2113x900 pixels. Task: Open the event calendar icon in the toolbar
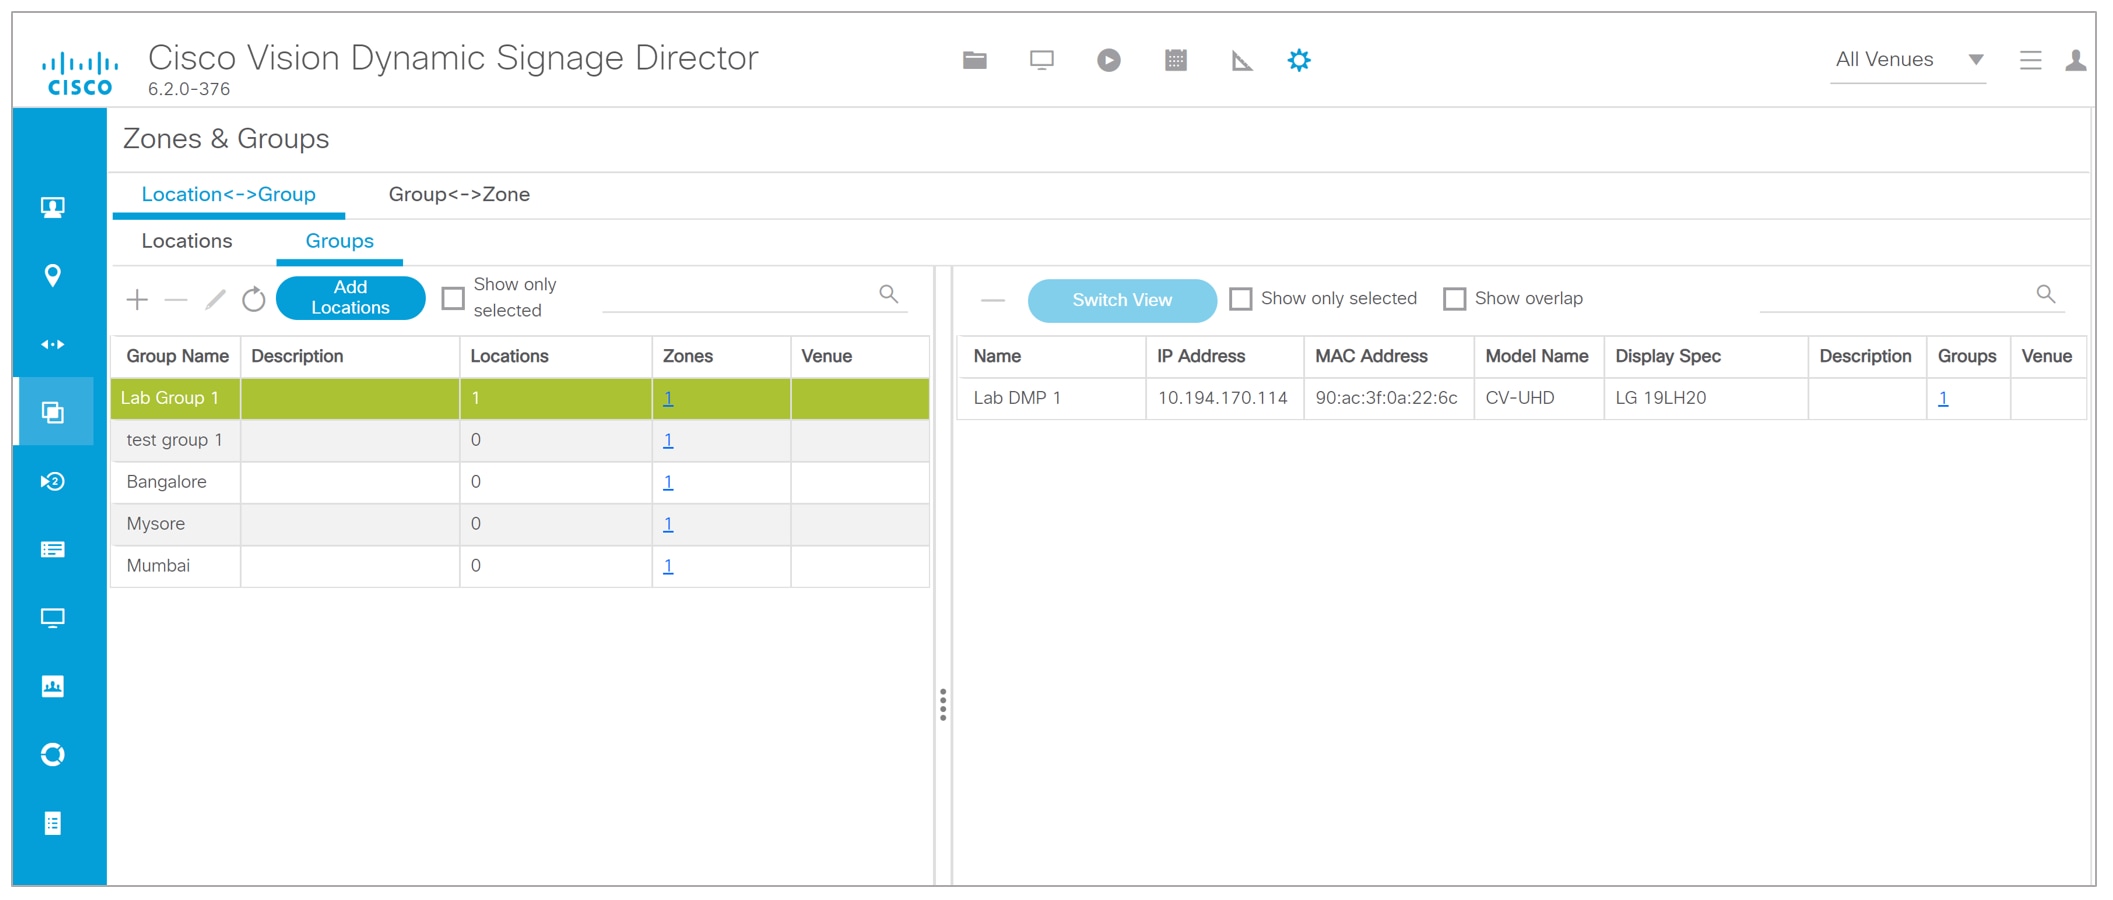[x=1176, y=60]
